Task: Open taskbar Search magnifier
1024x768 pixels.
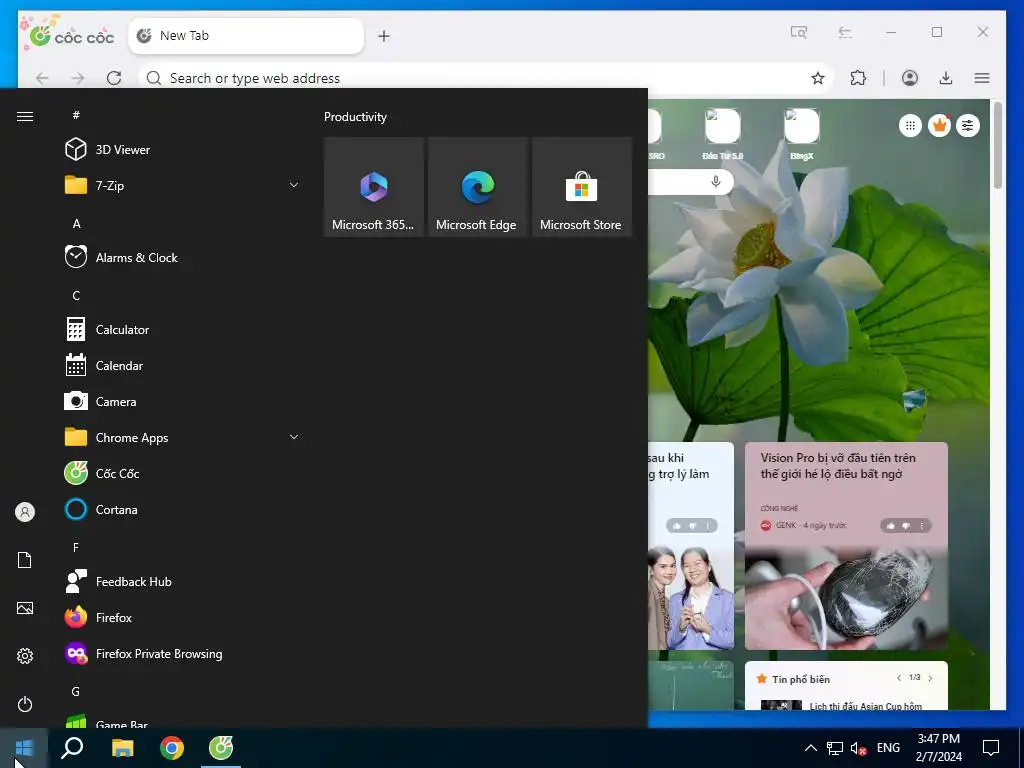Action: [72, 748]
